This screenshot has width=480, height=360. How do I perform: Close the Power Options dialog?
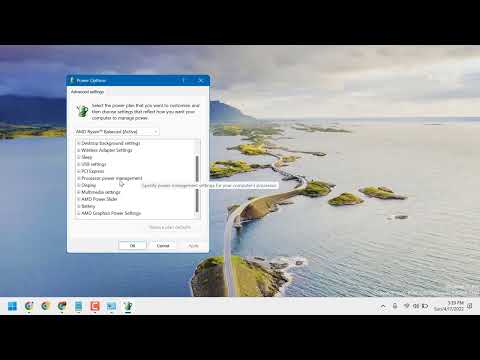tap(201, 80)
